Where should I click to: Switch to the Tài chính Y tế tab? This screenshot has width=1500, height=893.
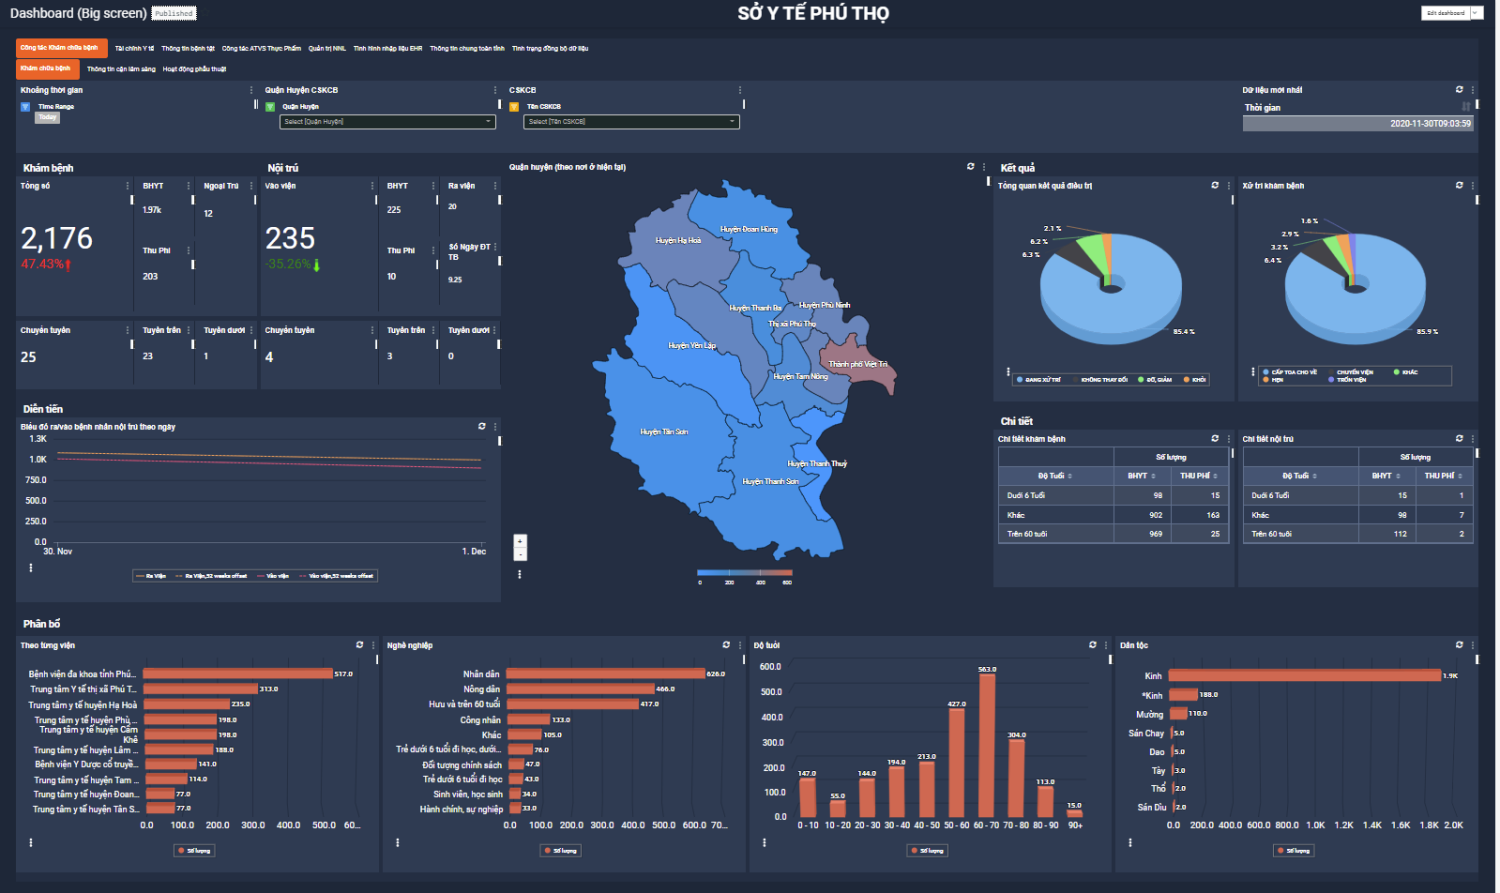134,48
